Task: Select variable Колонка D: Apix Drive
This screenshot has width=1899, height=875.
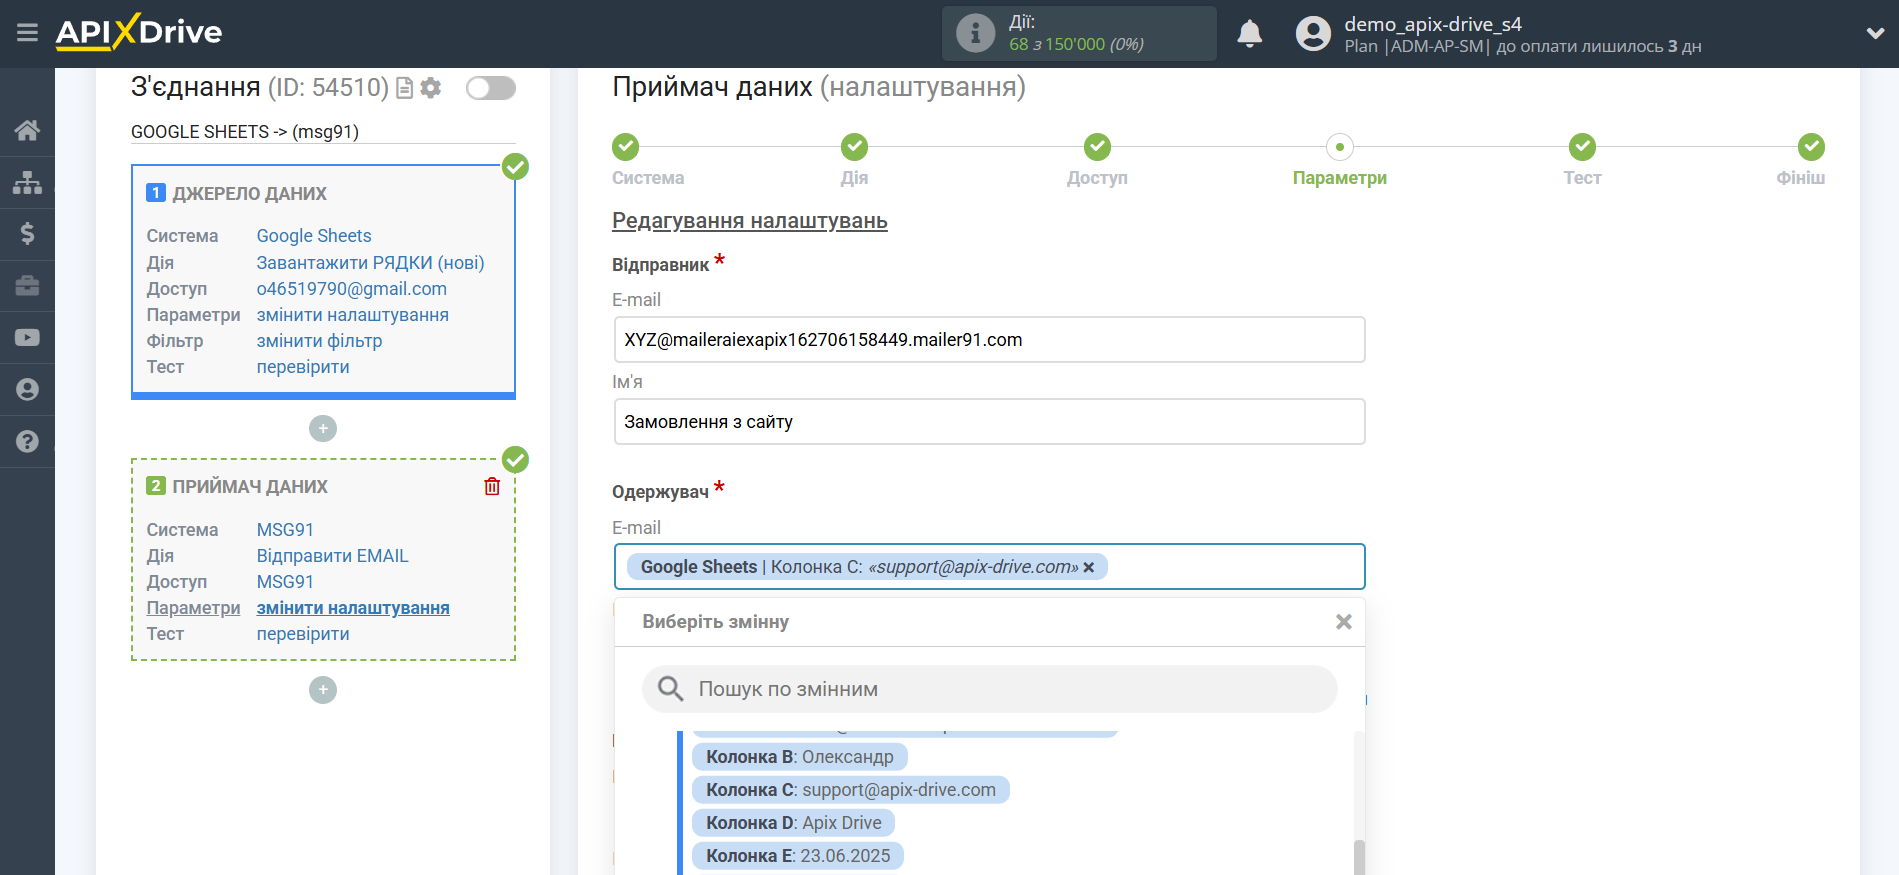Action: (793, 823)
